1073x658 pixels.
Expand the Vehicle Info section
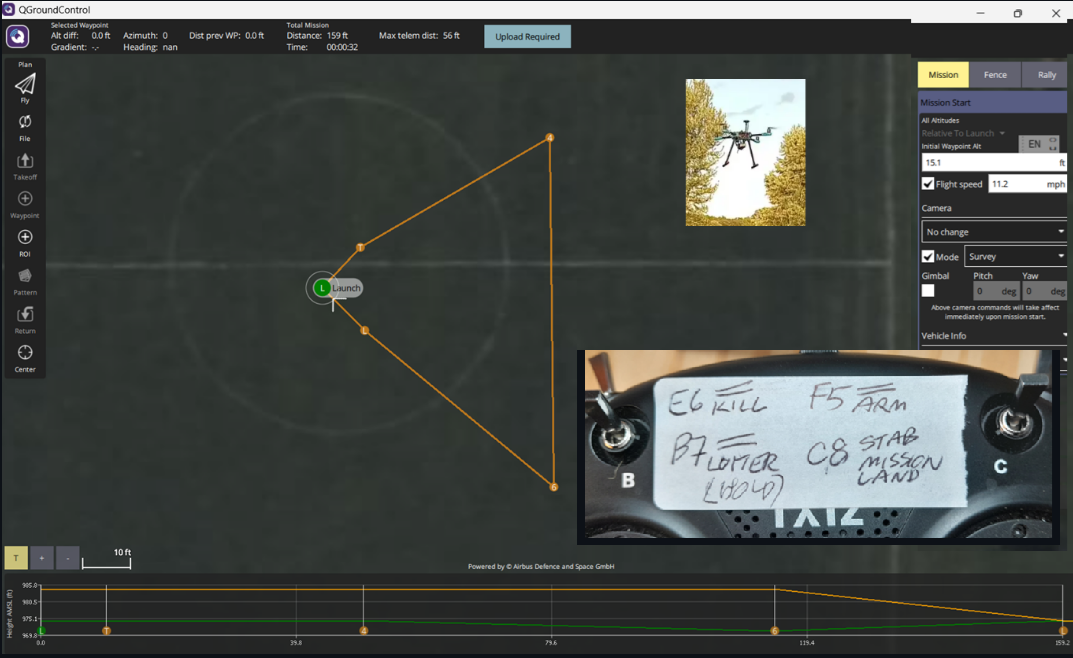click(x=993, y=335)
